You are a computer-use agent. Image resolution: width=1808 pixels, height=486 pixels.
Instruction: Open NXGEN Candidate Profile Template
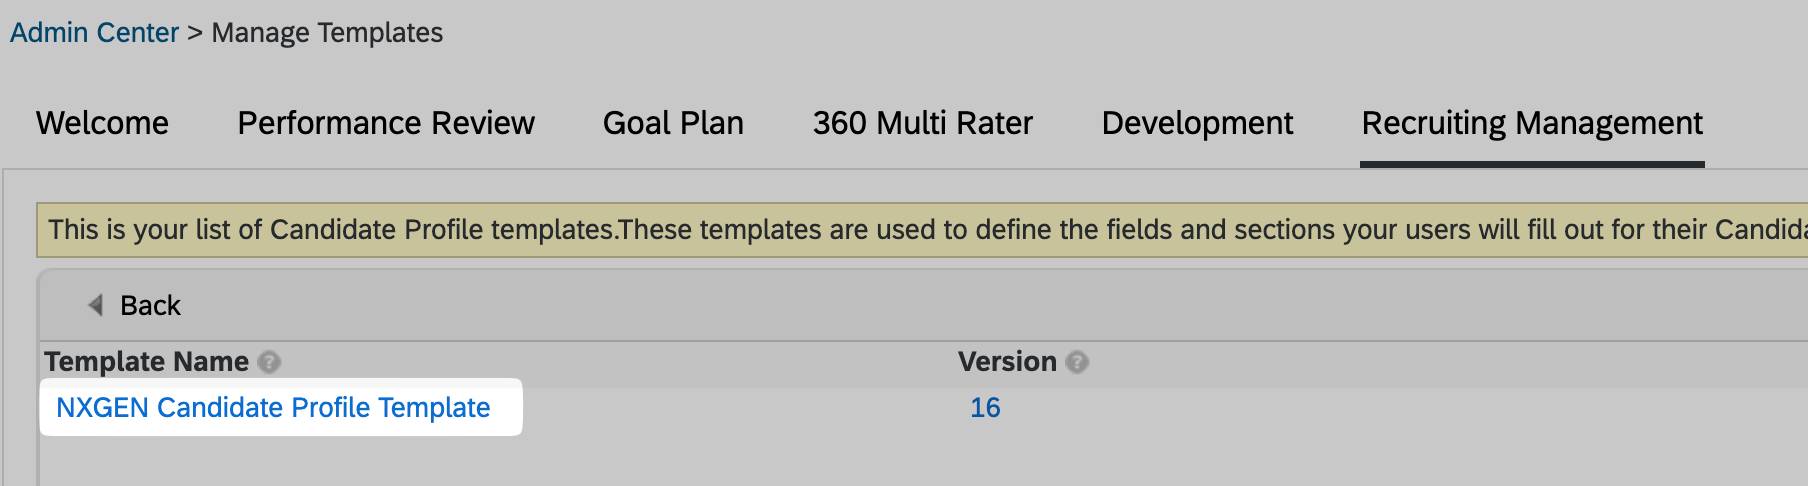coord(273,408)
